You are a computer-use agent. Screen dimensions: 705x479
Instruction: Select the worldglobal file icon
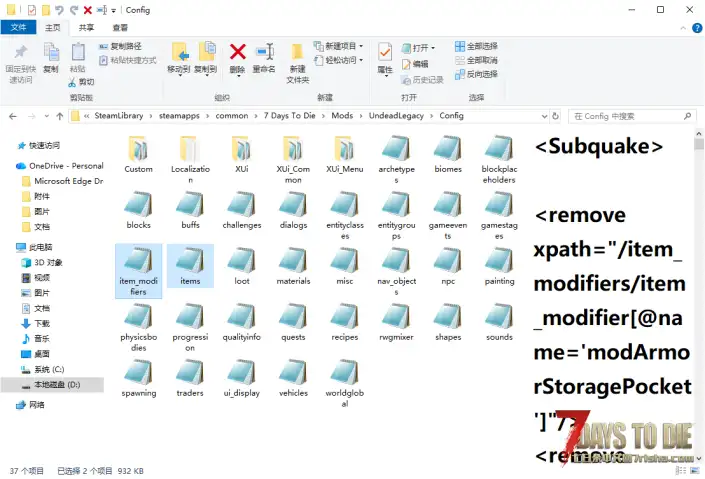click(x=344, y=372)
